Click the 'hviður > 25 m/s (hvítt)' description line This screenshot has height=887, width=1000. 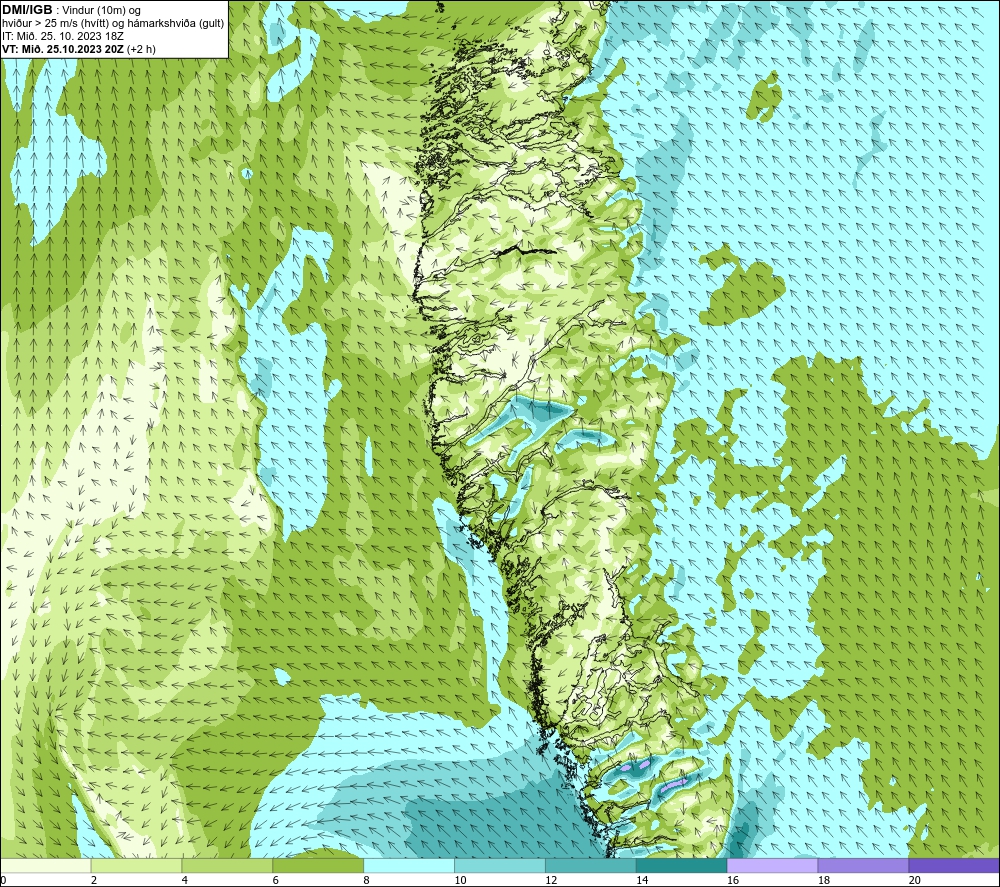[x=113, y=24]
